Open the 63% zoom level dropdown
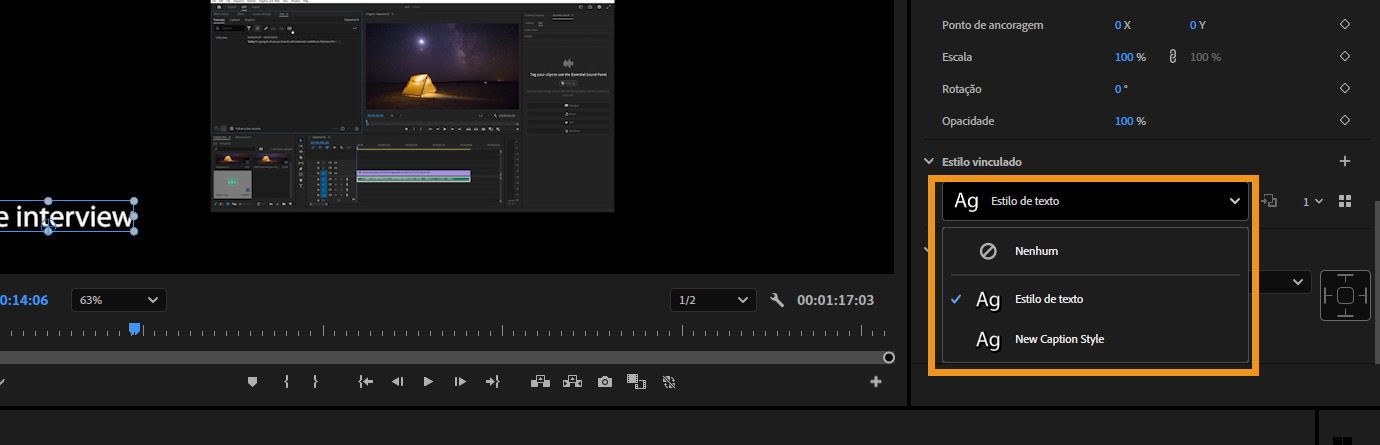 [x=119, y=300]
